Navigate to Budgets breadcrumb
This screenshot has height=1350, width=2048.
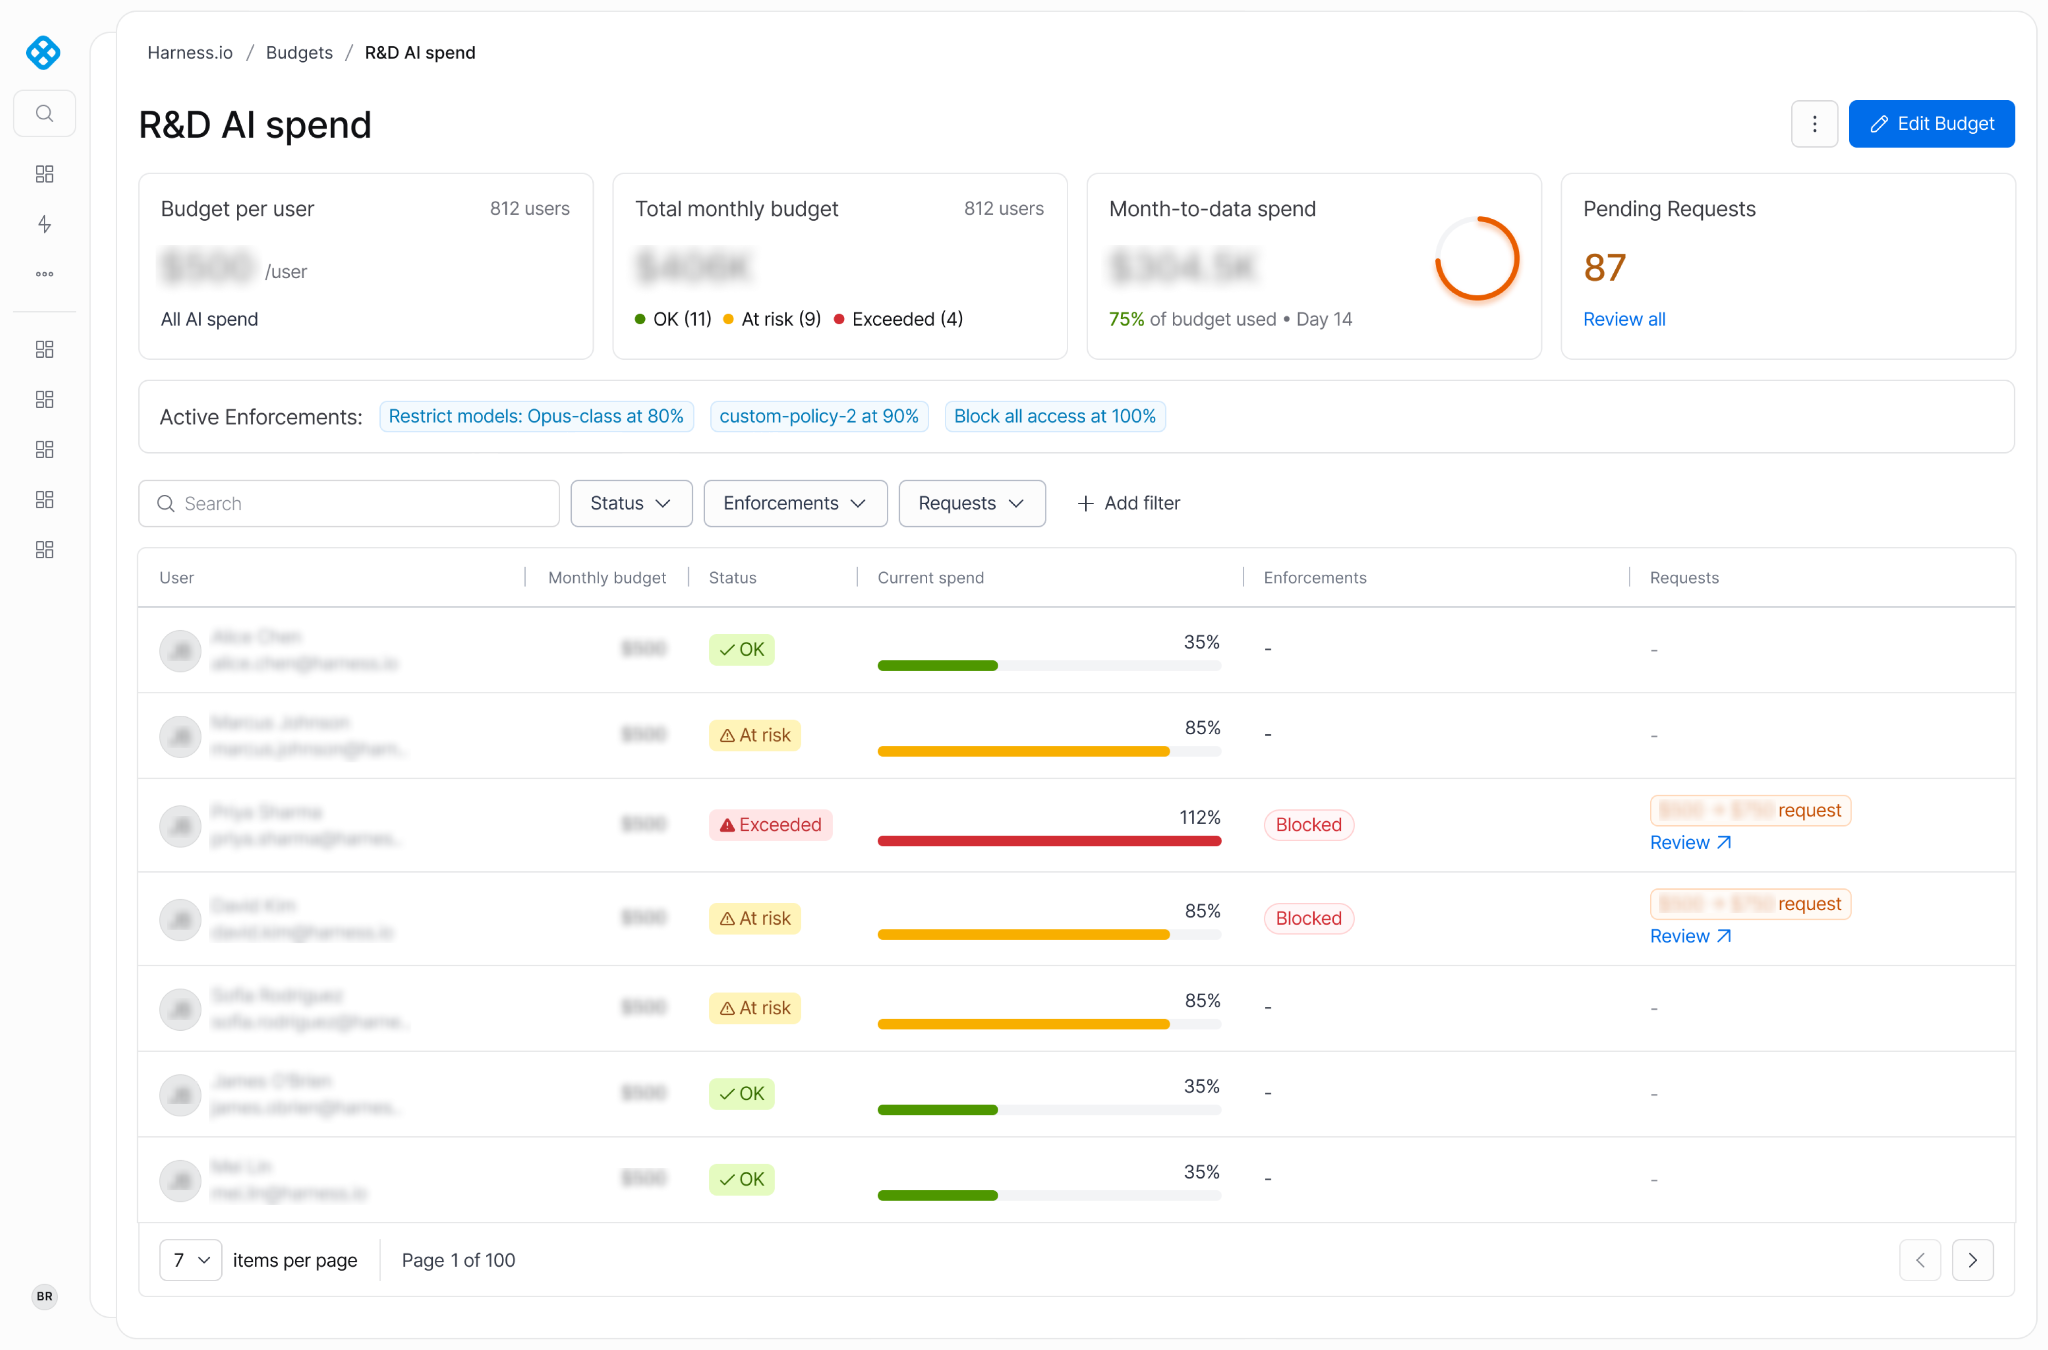pos(299,53)
